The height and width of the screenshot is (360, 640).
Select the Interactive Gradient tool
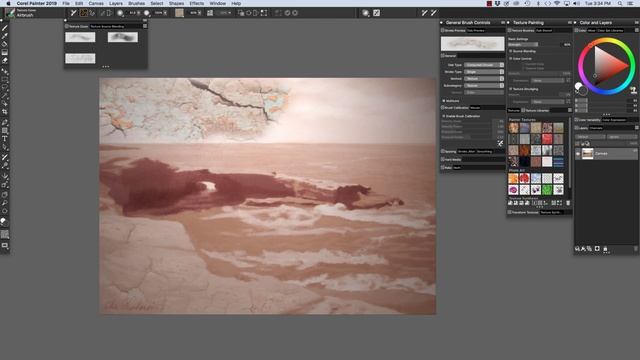4,52
